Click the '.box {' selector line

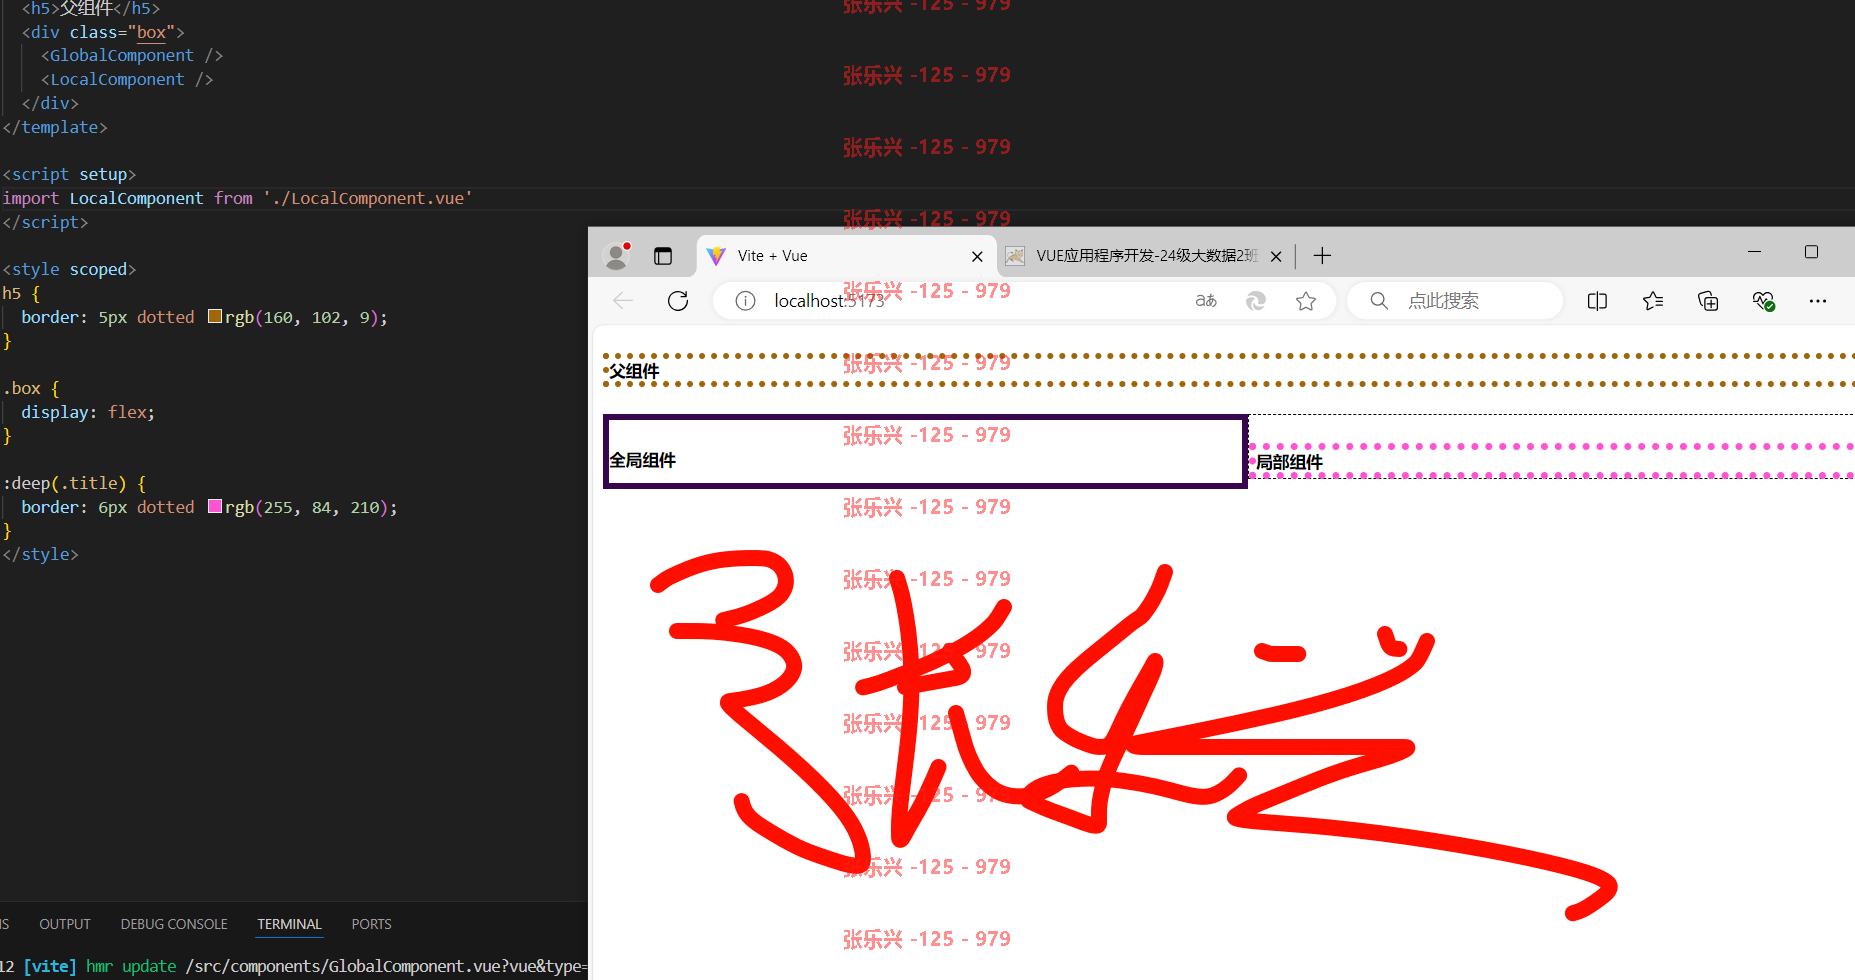[x=31, y=388]
